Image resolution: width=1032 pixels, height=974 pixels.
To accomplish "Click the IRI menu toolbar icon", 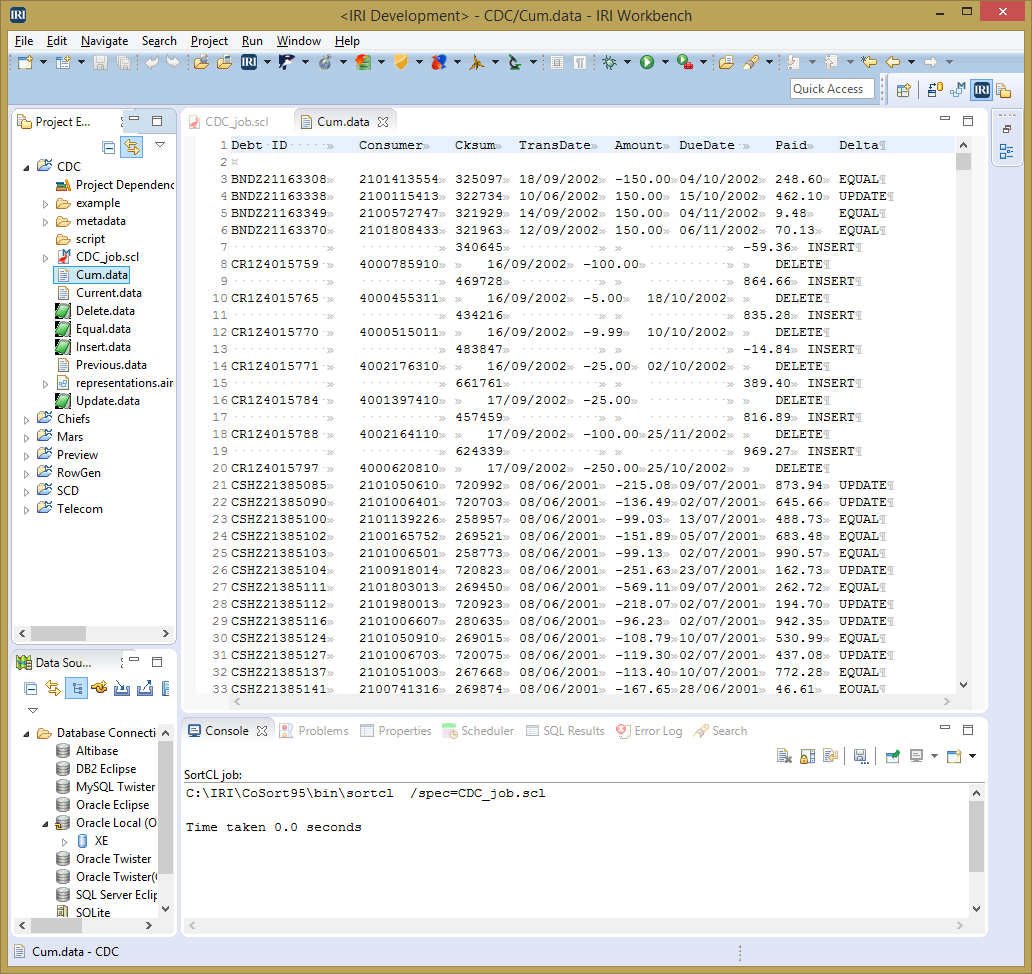I will pos(249,63).
